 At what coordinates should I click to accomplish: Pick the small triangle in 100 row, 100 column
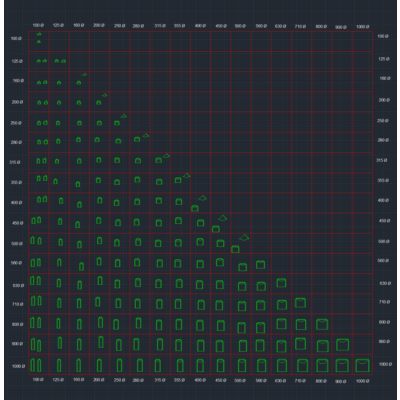[39, 42]
